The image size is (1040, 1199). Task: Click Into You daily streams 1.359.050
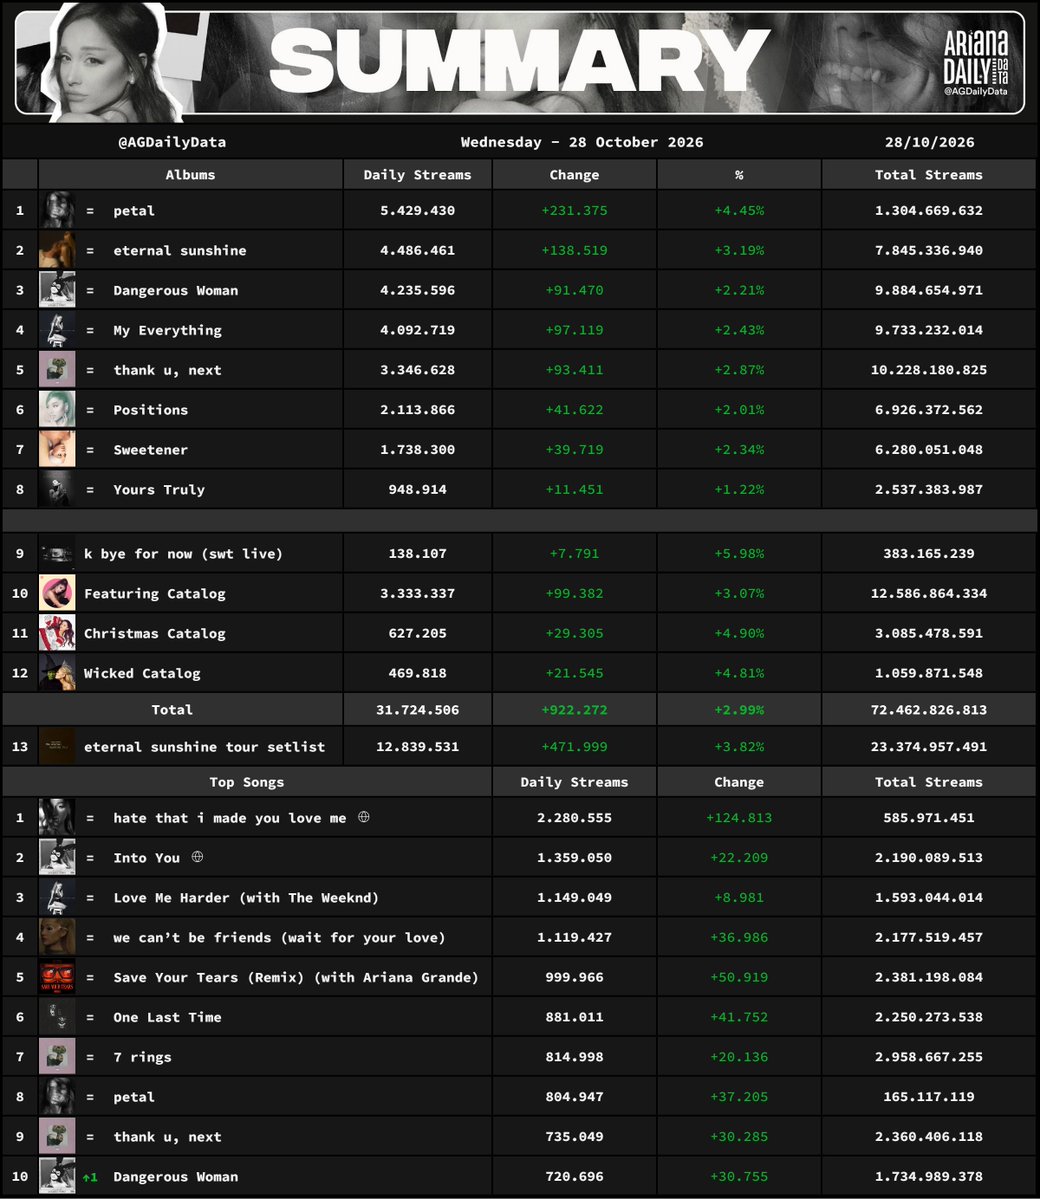pos(574,857)
